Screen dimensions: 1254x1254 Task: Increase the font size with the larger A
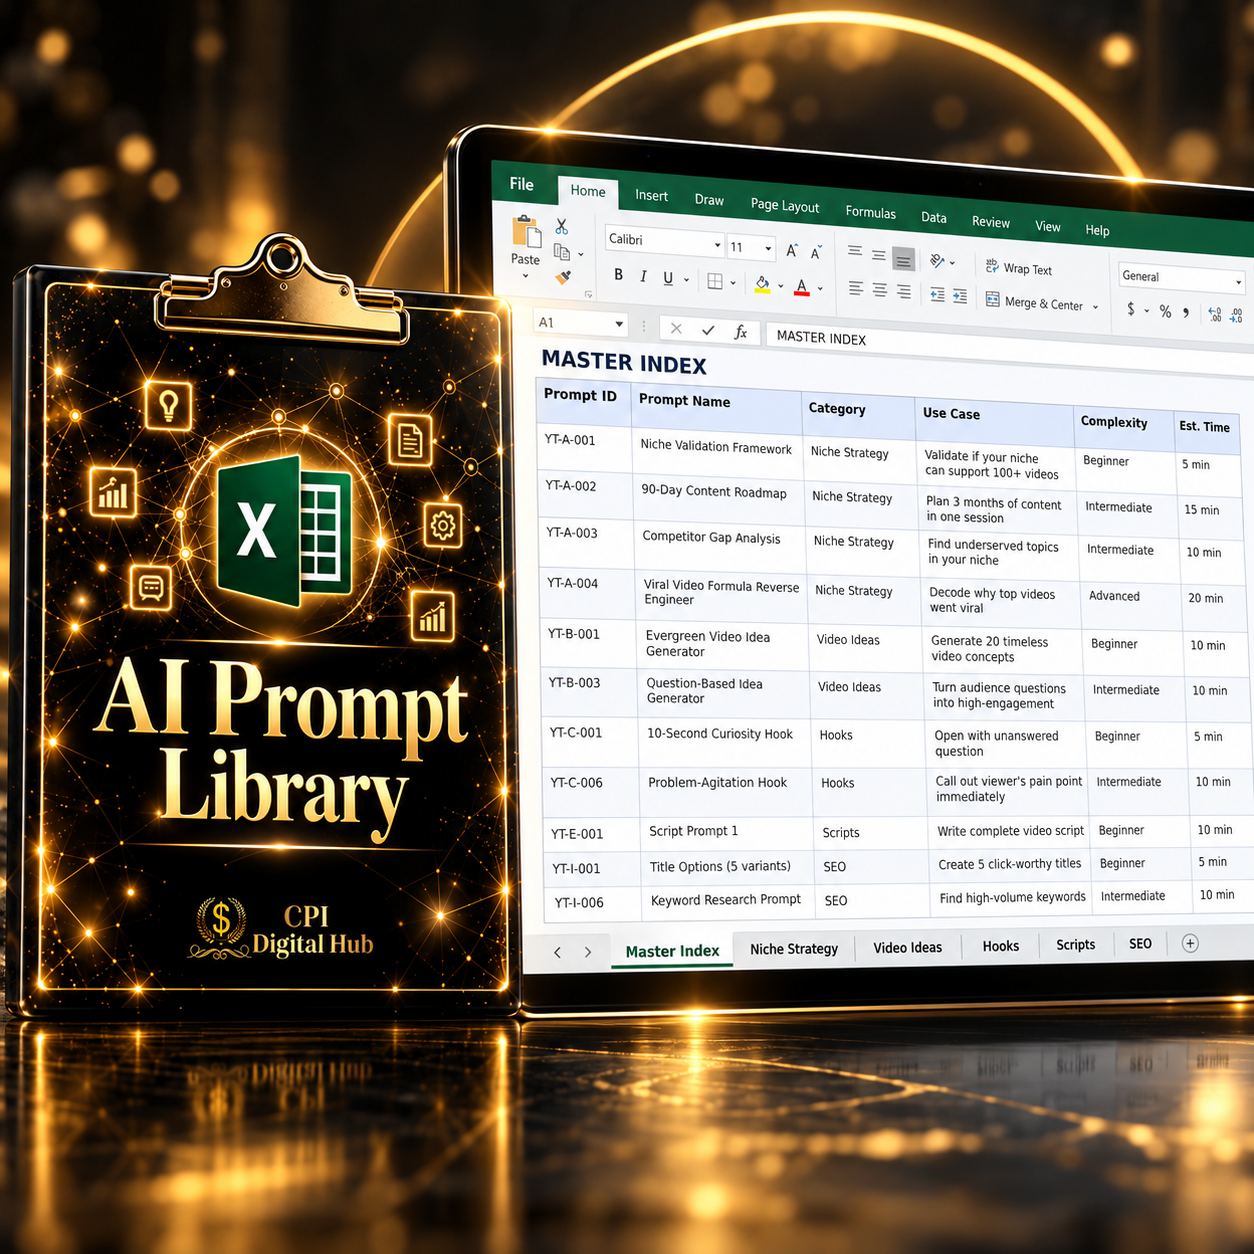[x=792, y=251]
